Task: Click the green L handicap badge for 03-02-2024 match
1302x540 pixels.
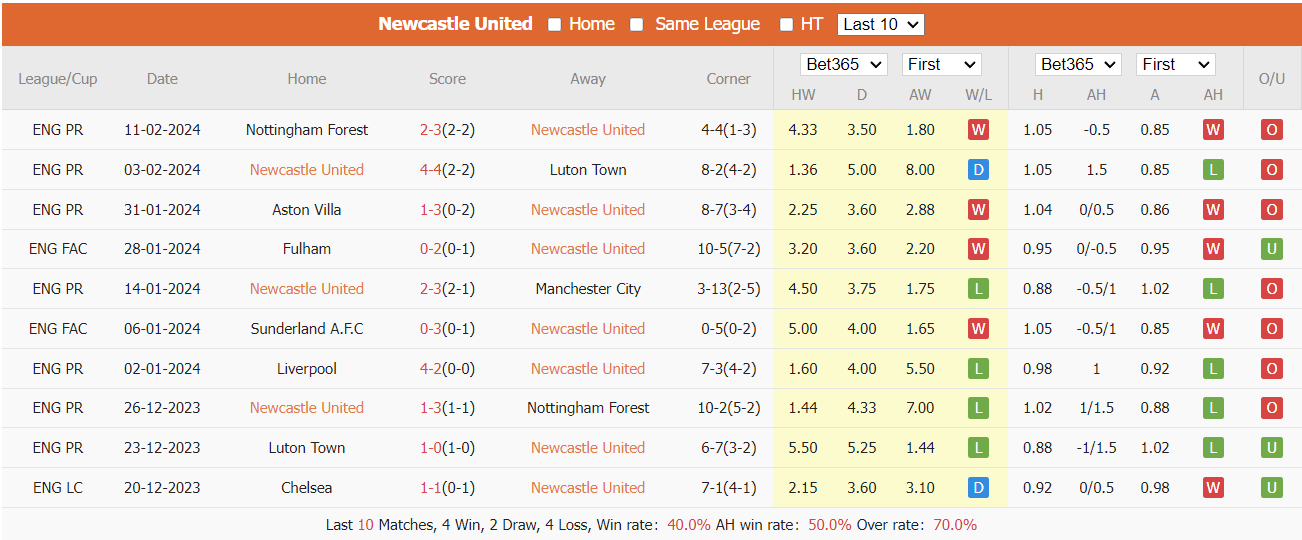Action: tap(1213, 170)
